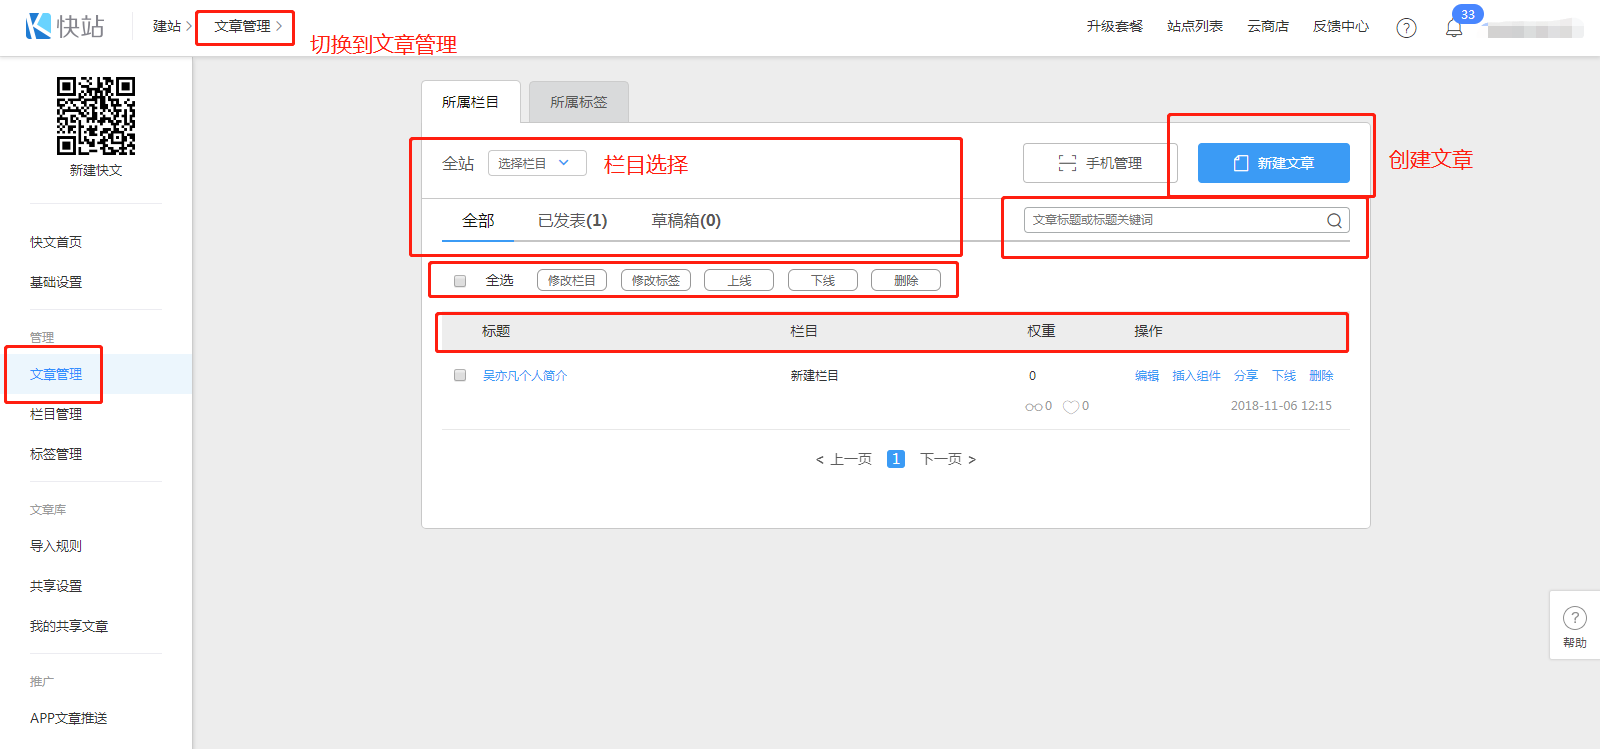The height and width of the screenshot is (749, 1600).
Task: Expand the 选择栏目 dropdown
Action: point(537,163)
